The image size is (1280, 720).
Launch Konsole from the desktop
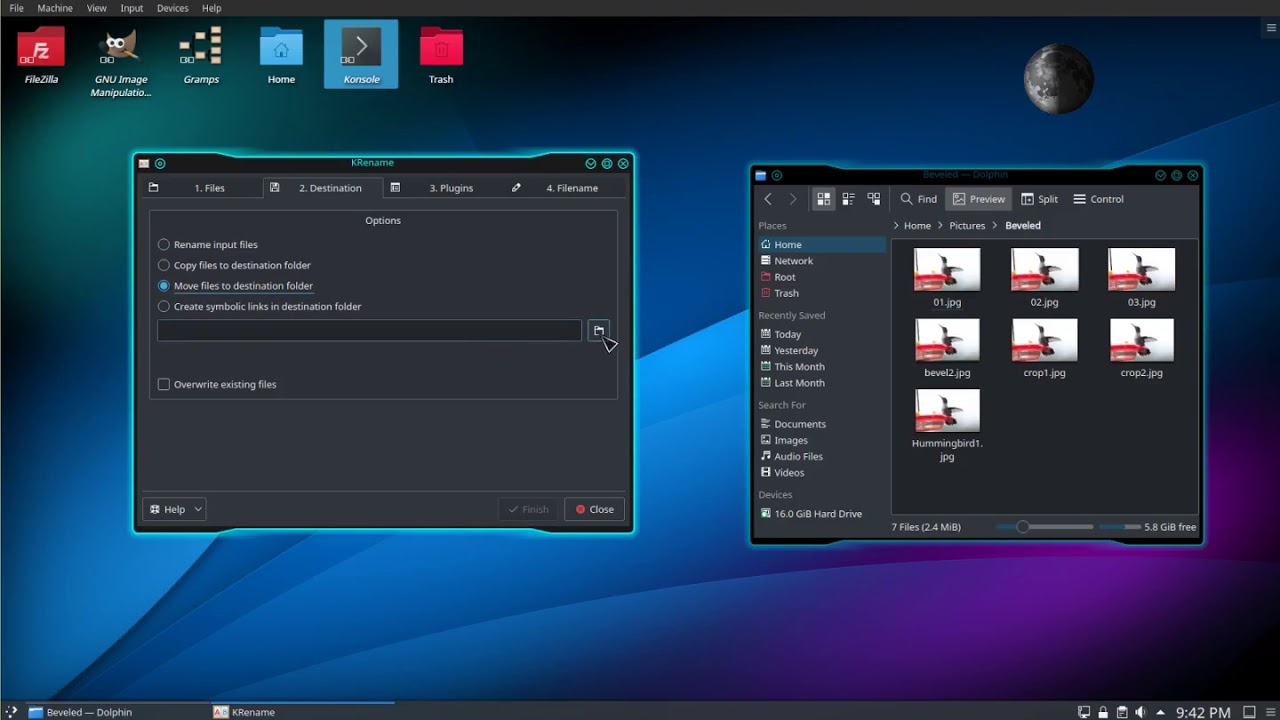click(361, 55)
